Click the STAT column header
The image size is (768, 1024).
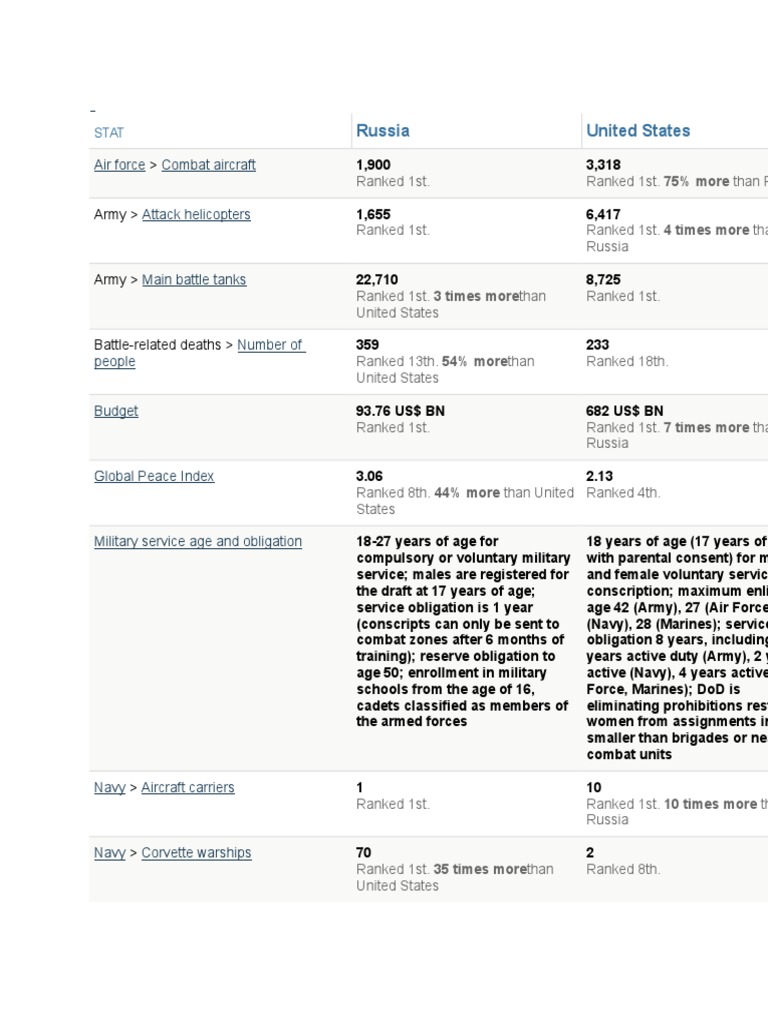pos(109,133)
